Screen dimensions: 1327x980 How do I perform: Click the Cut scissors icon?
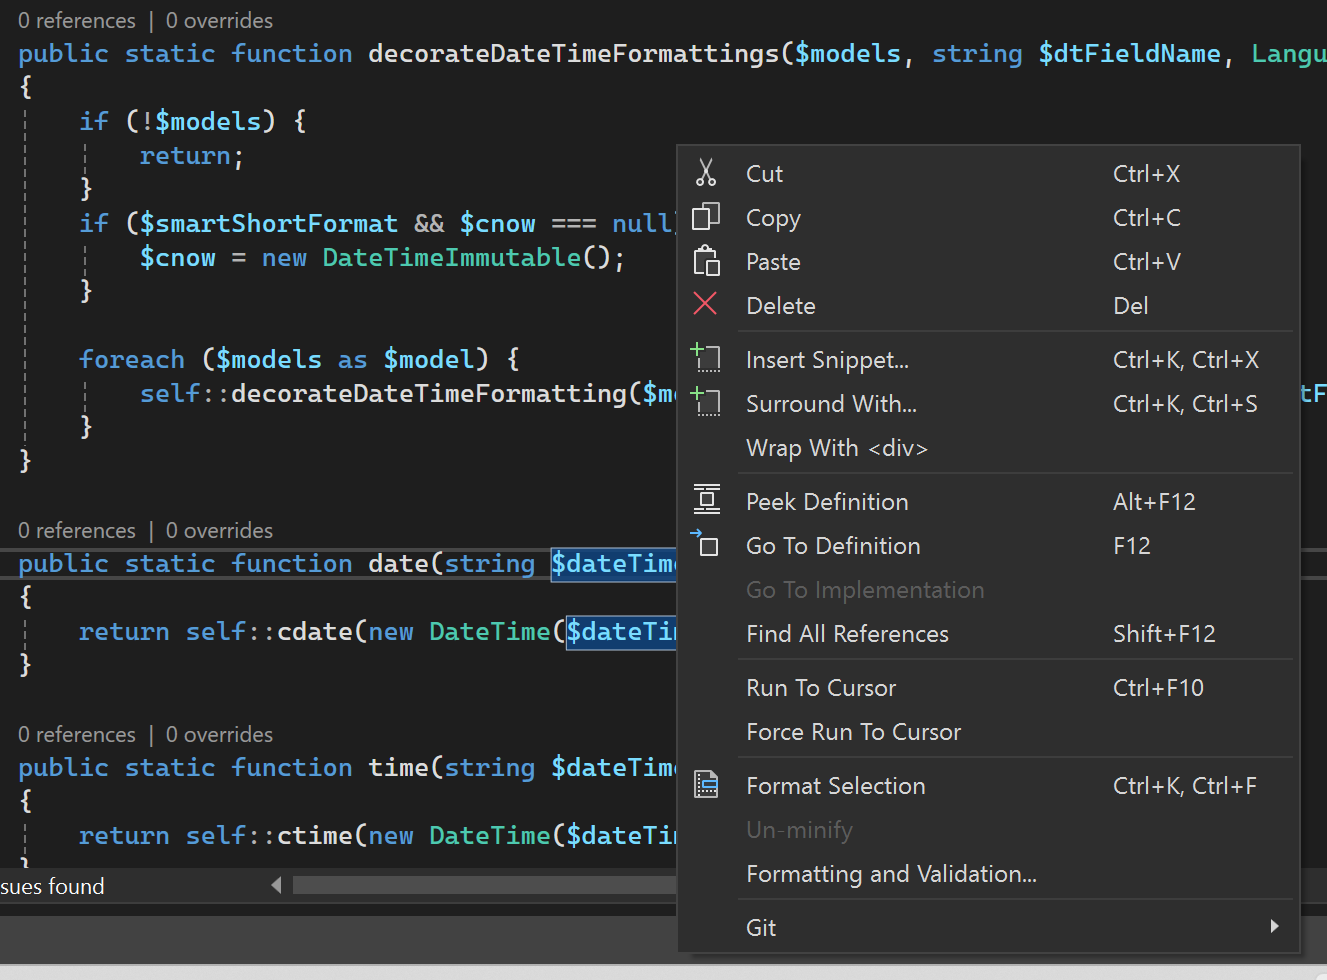(x=706, y=173)
